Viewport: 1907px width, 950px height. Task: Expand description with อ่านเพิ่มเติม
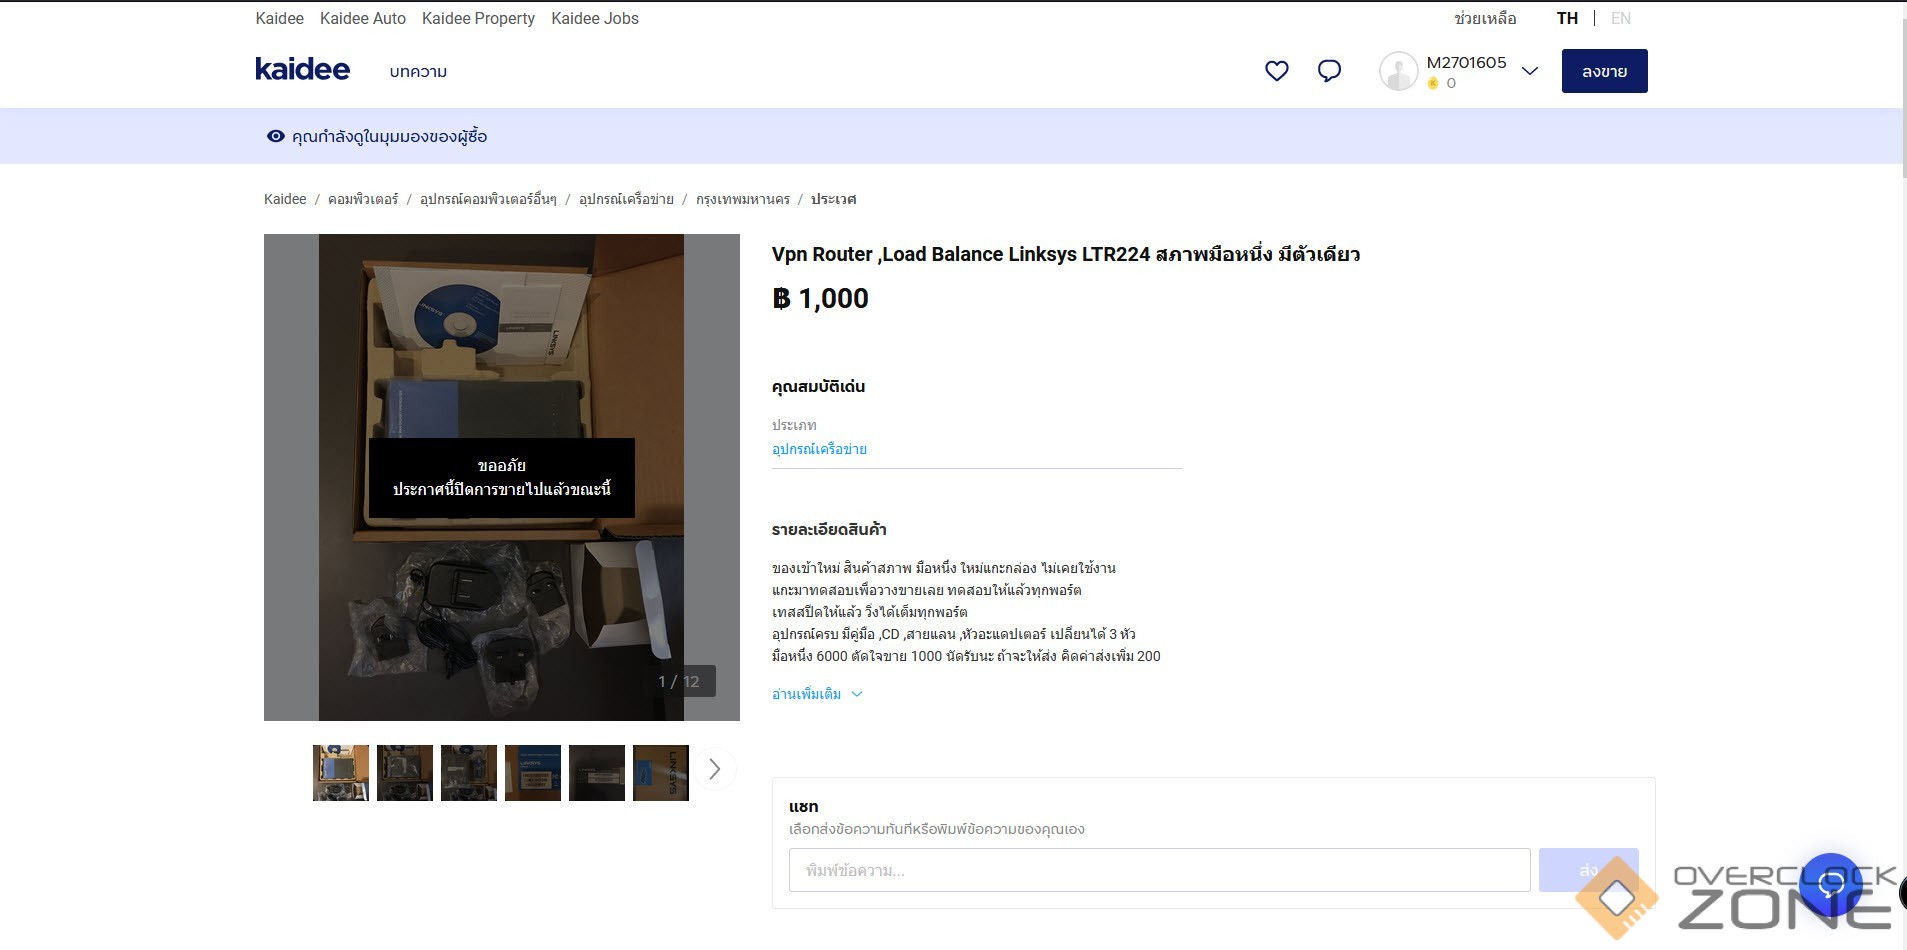[x=816, y=694]
